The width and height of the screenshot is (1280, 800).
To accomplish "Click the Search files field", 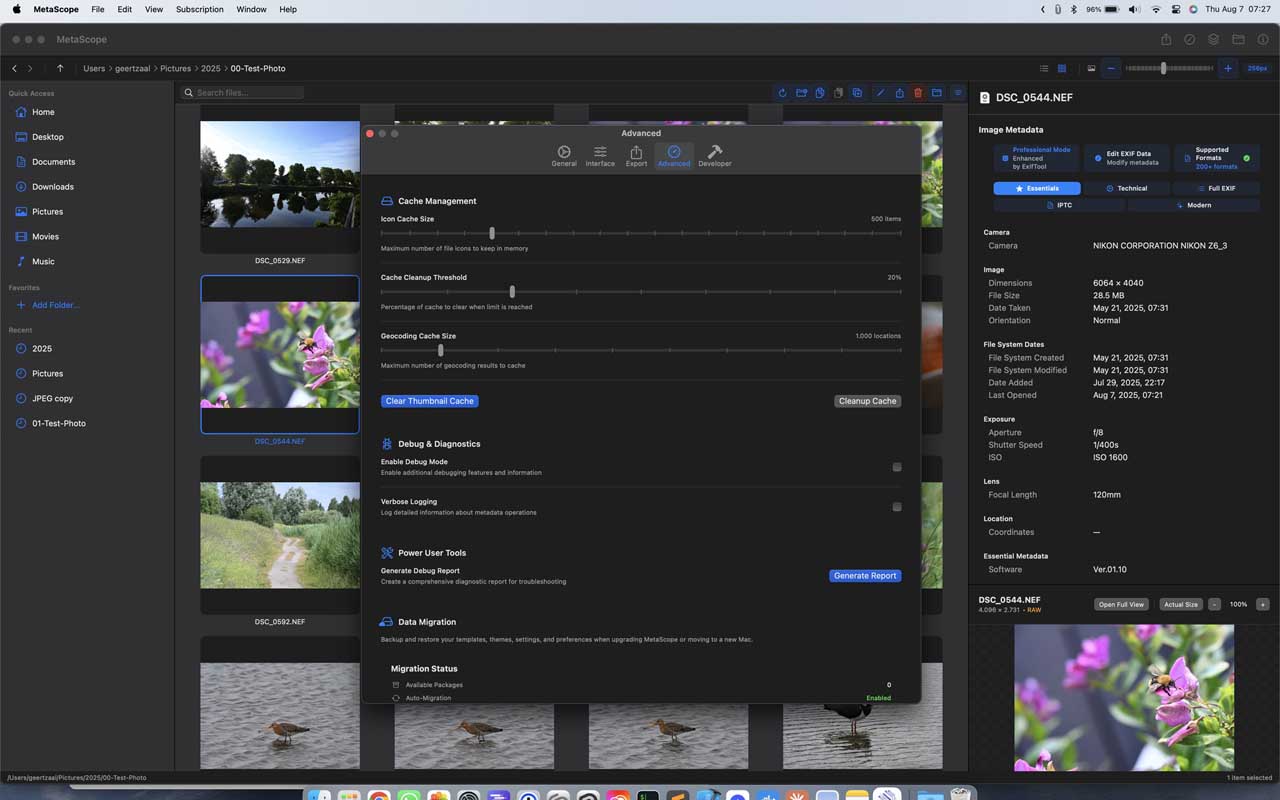I will 242,92.
